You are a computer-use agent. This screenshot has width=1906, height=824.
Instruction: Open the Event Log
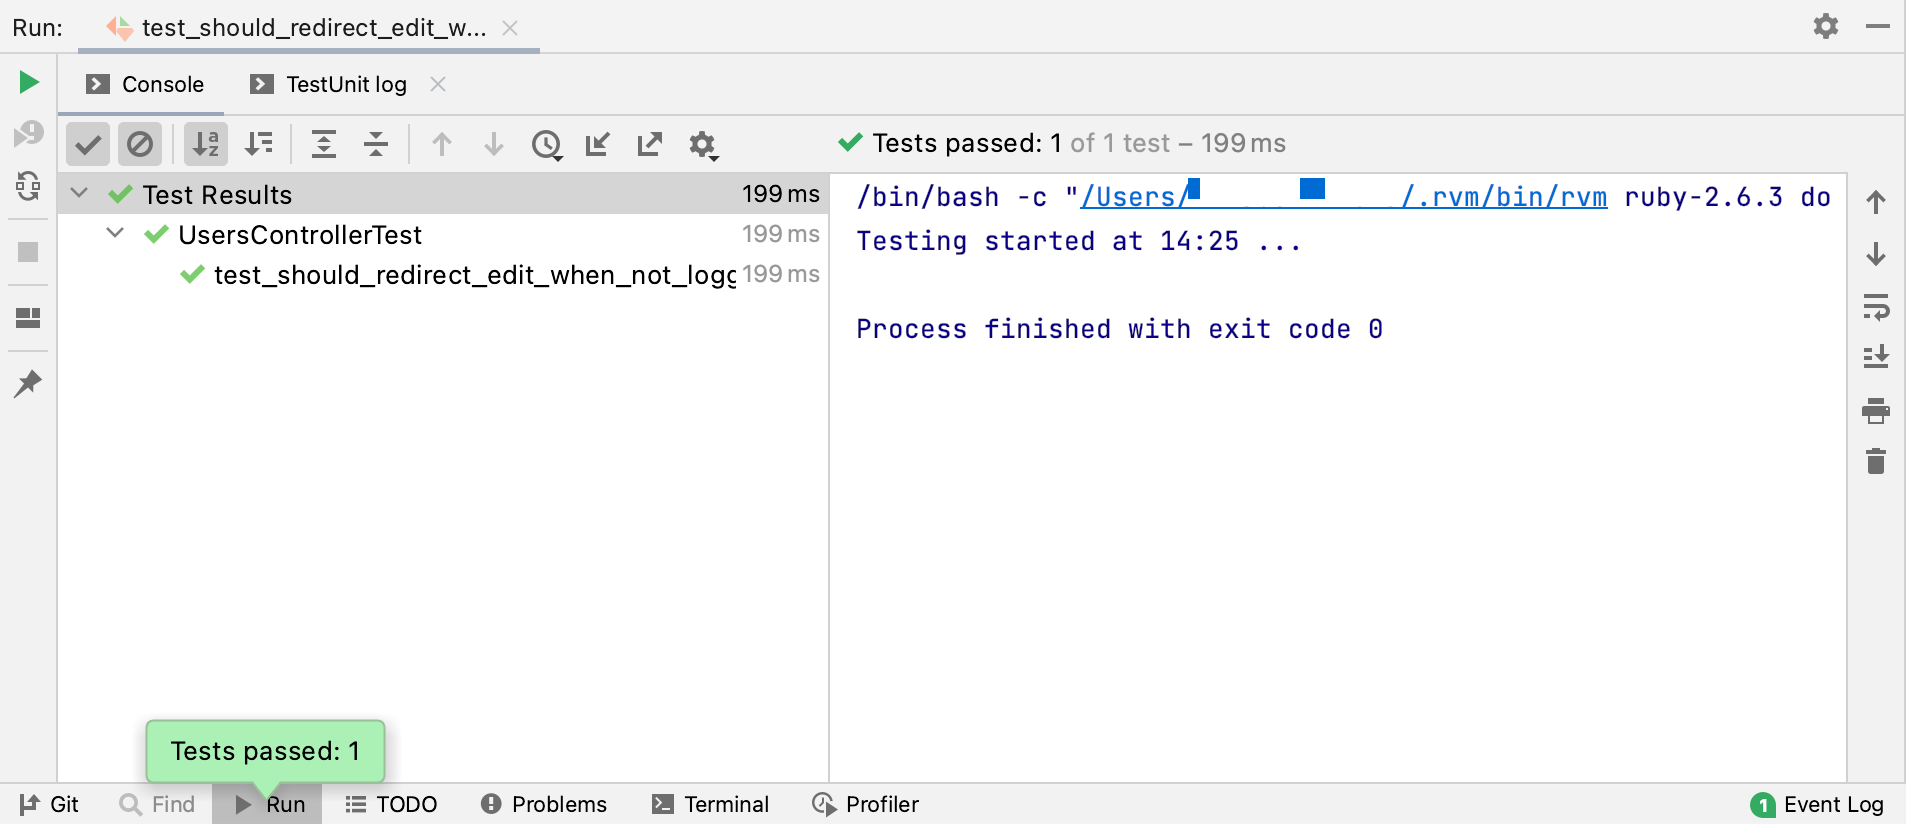(x=1818, y=804)
